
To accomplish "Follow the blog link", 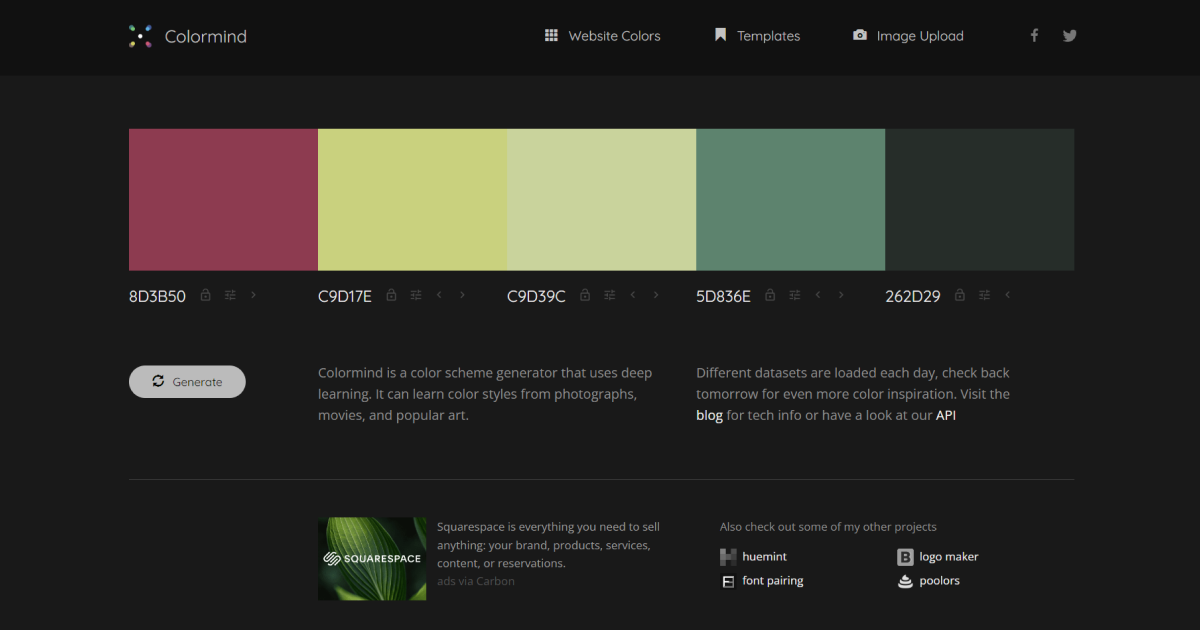I will tap(709, 415).
